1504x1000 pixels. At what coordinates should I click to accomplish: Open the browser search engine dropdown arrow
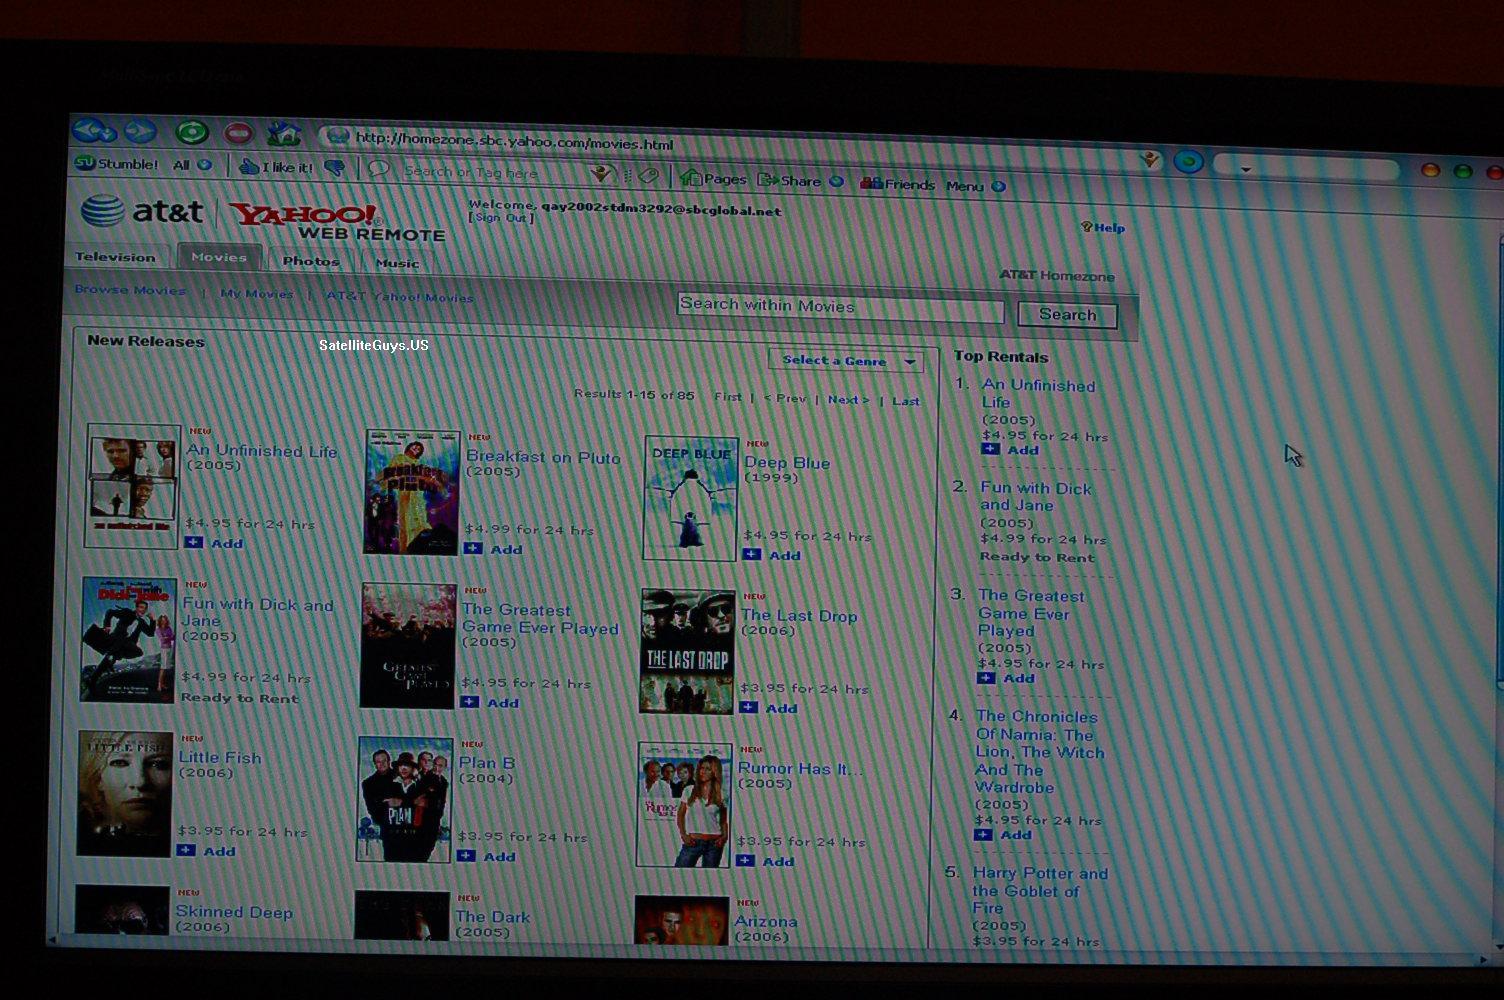[1246, 169]
